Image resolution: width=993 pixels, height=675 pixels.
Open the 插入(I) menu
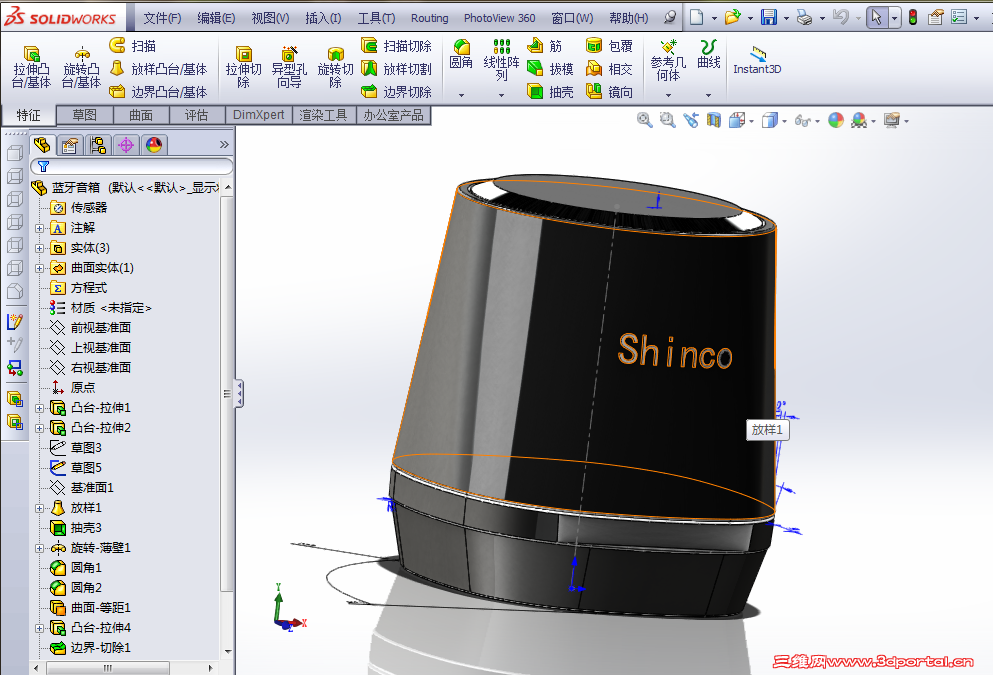point(323,18)
